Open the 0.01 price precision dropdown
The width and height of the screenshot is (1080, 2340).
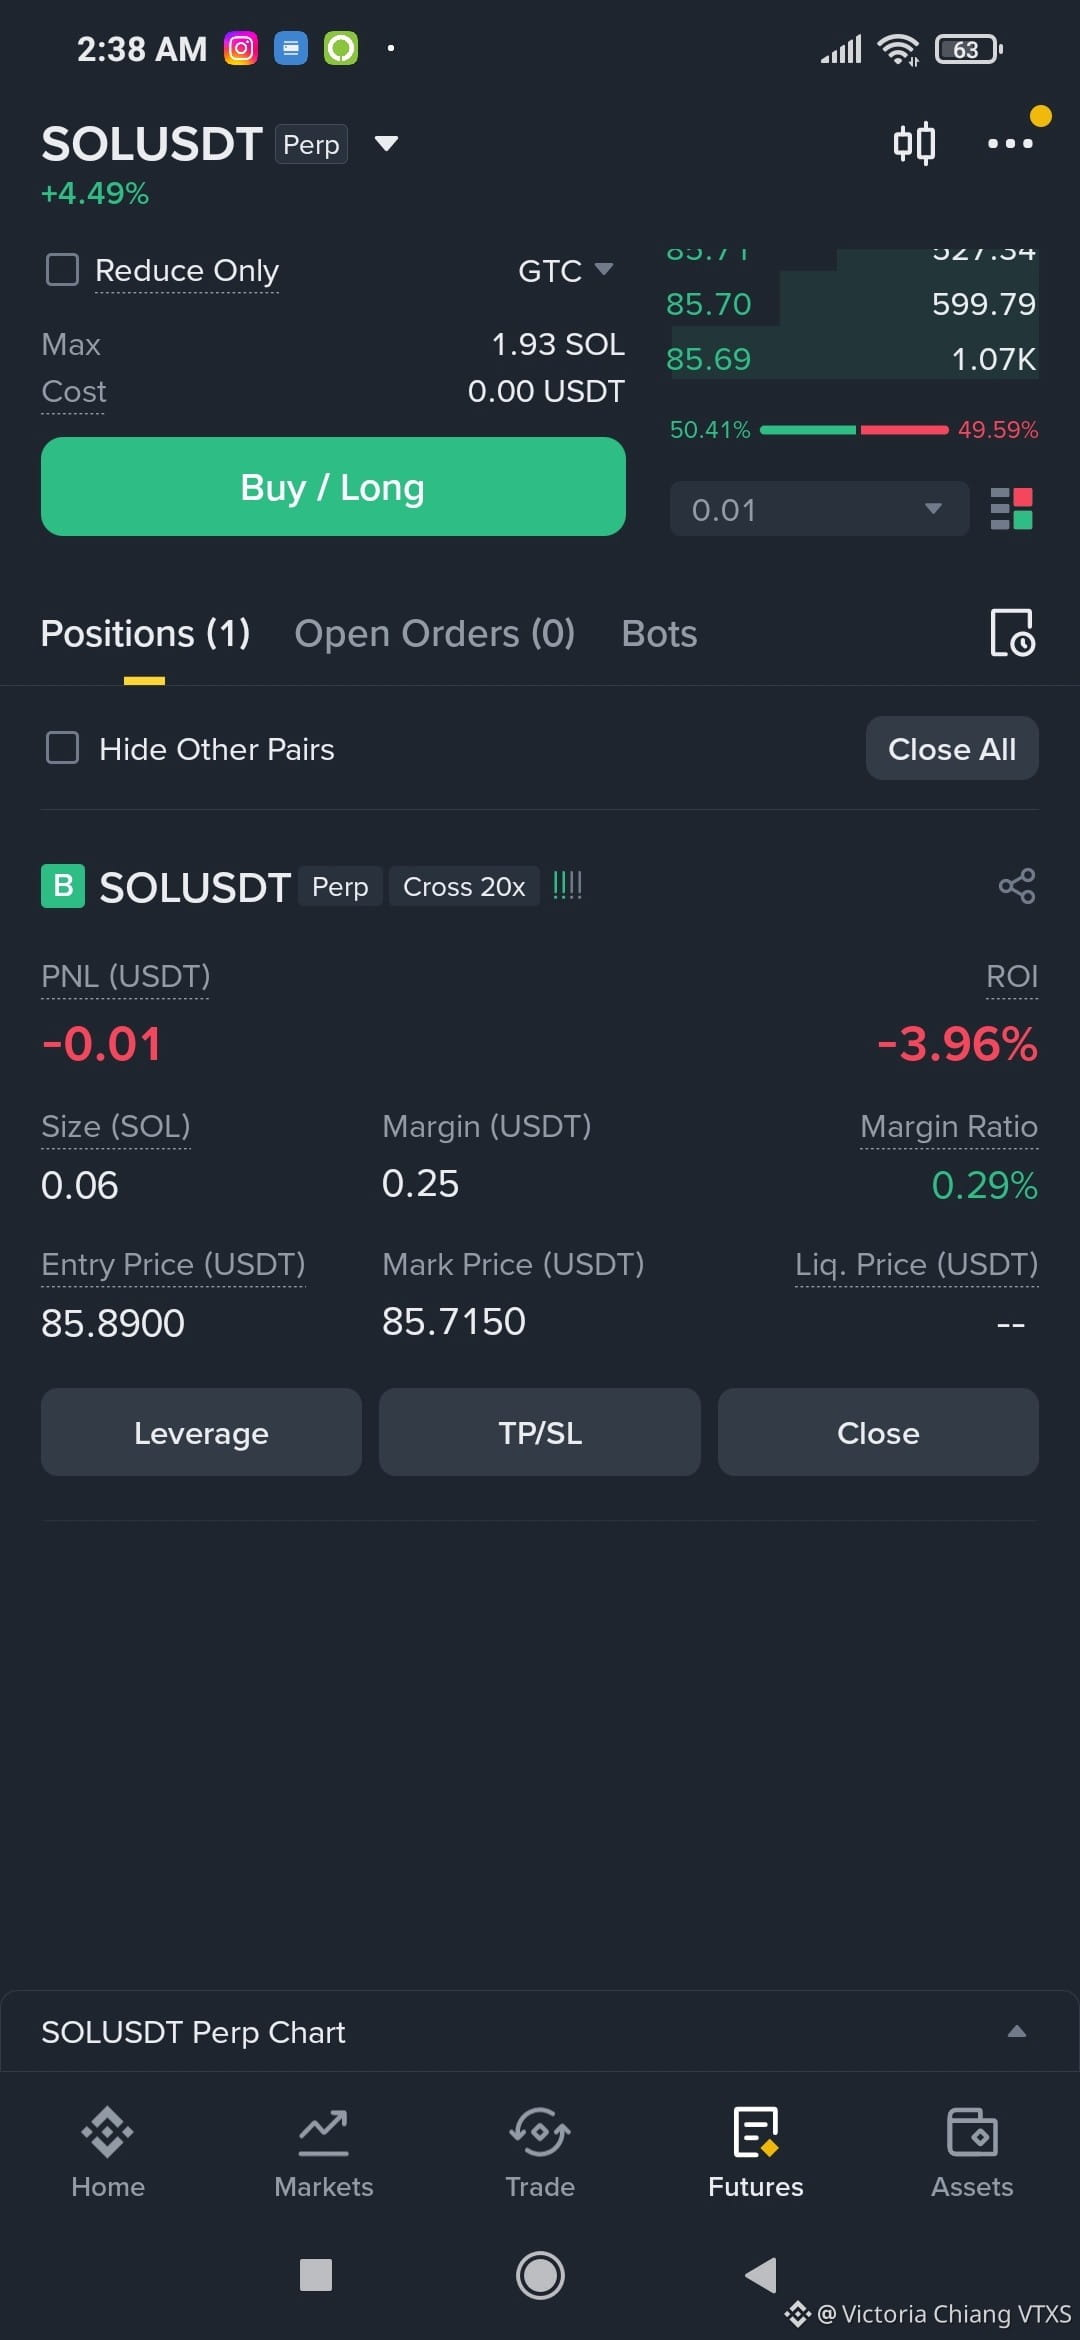(819, 509)
